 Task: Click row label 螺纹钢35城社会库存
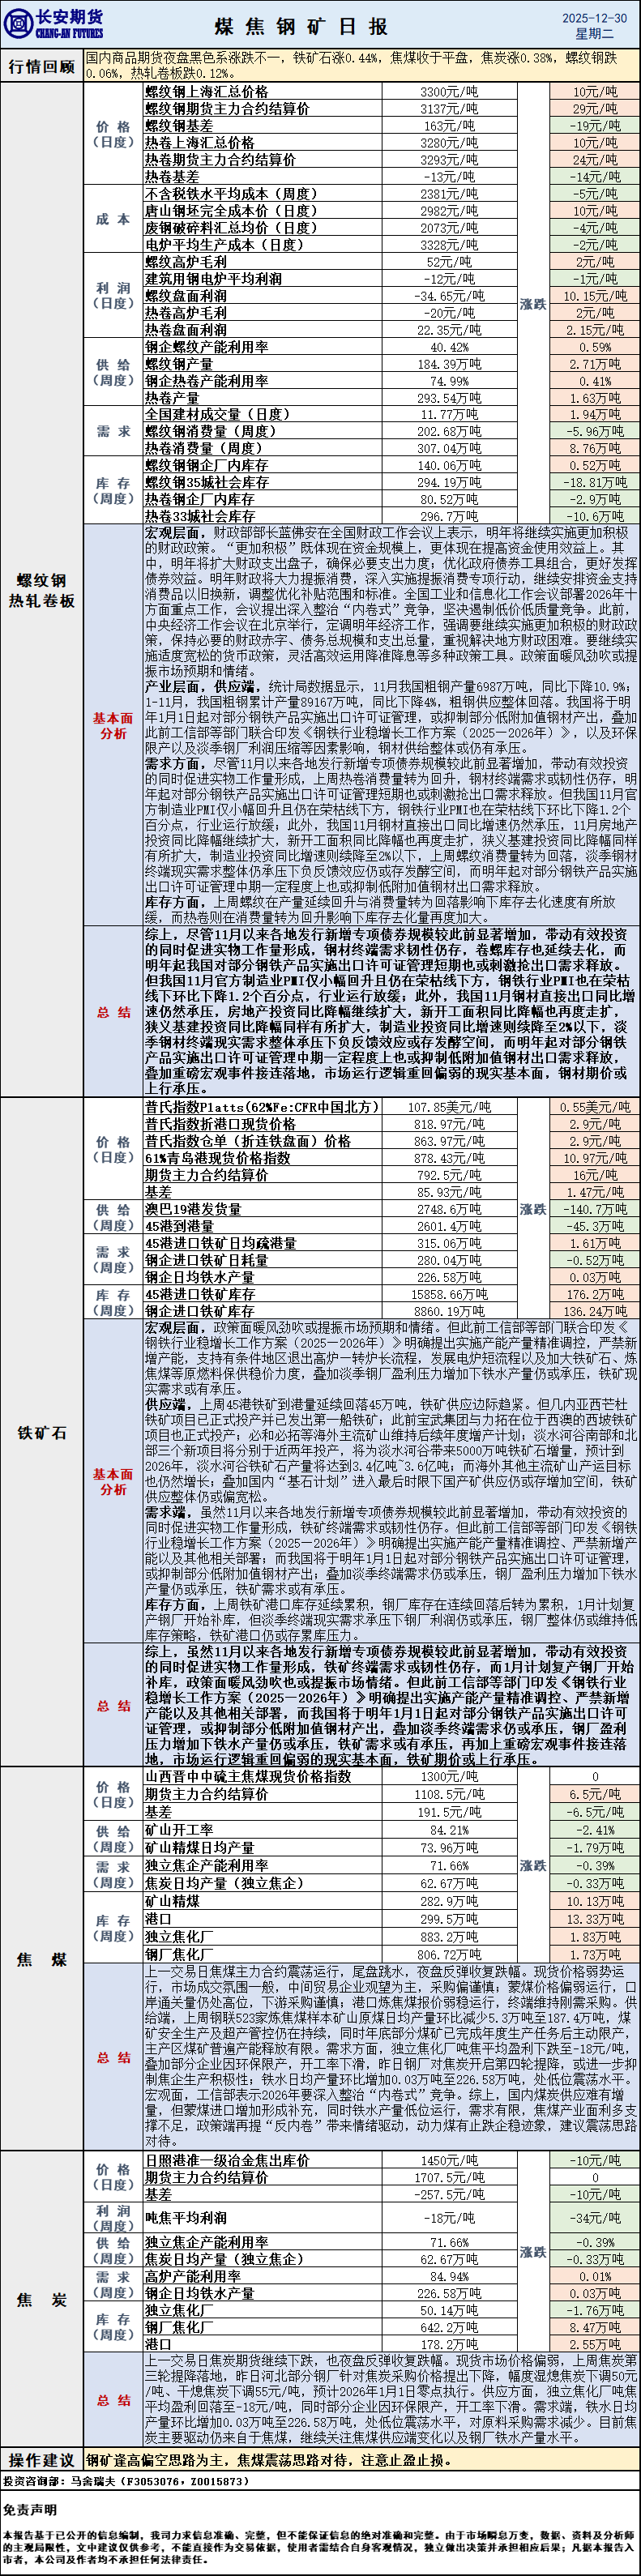tap(207, 482)
